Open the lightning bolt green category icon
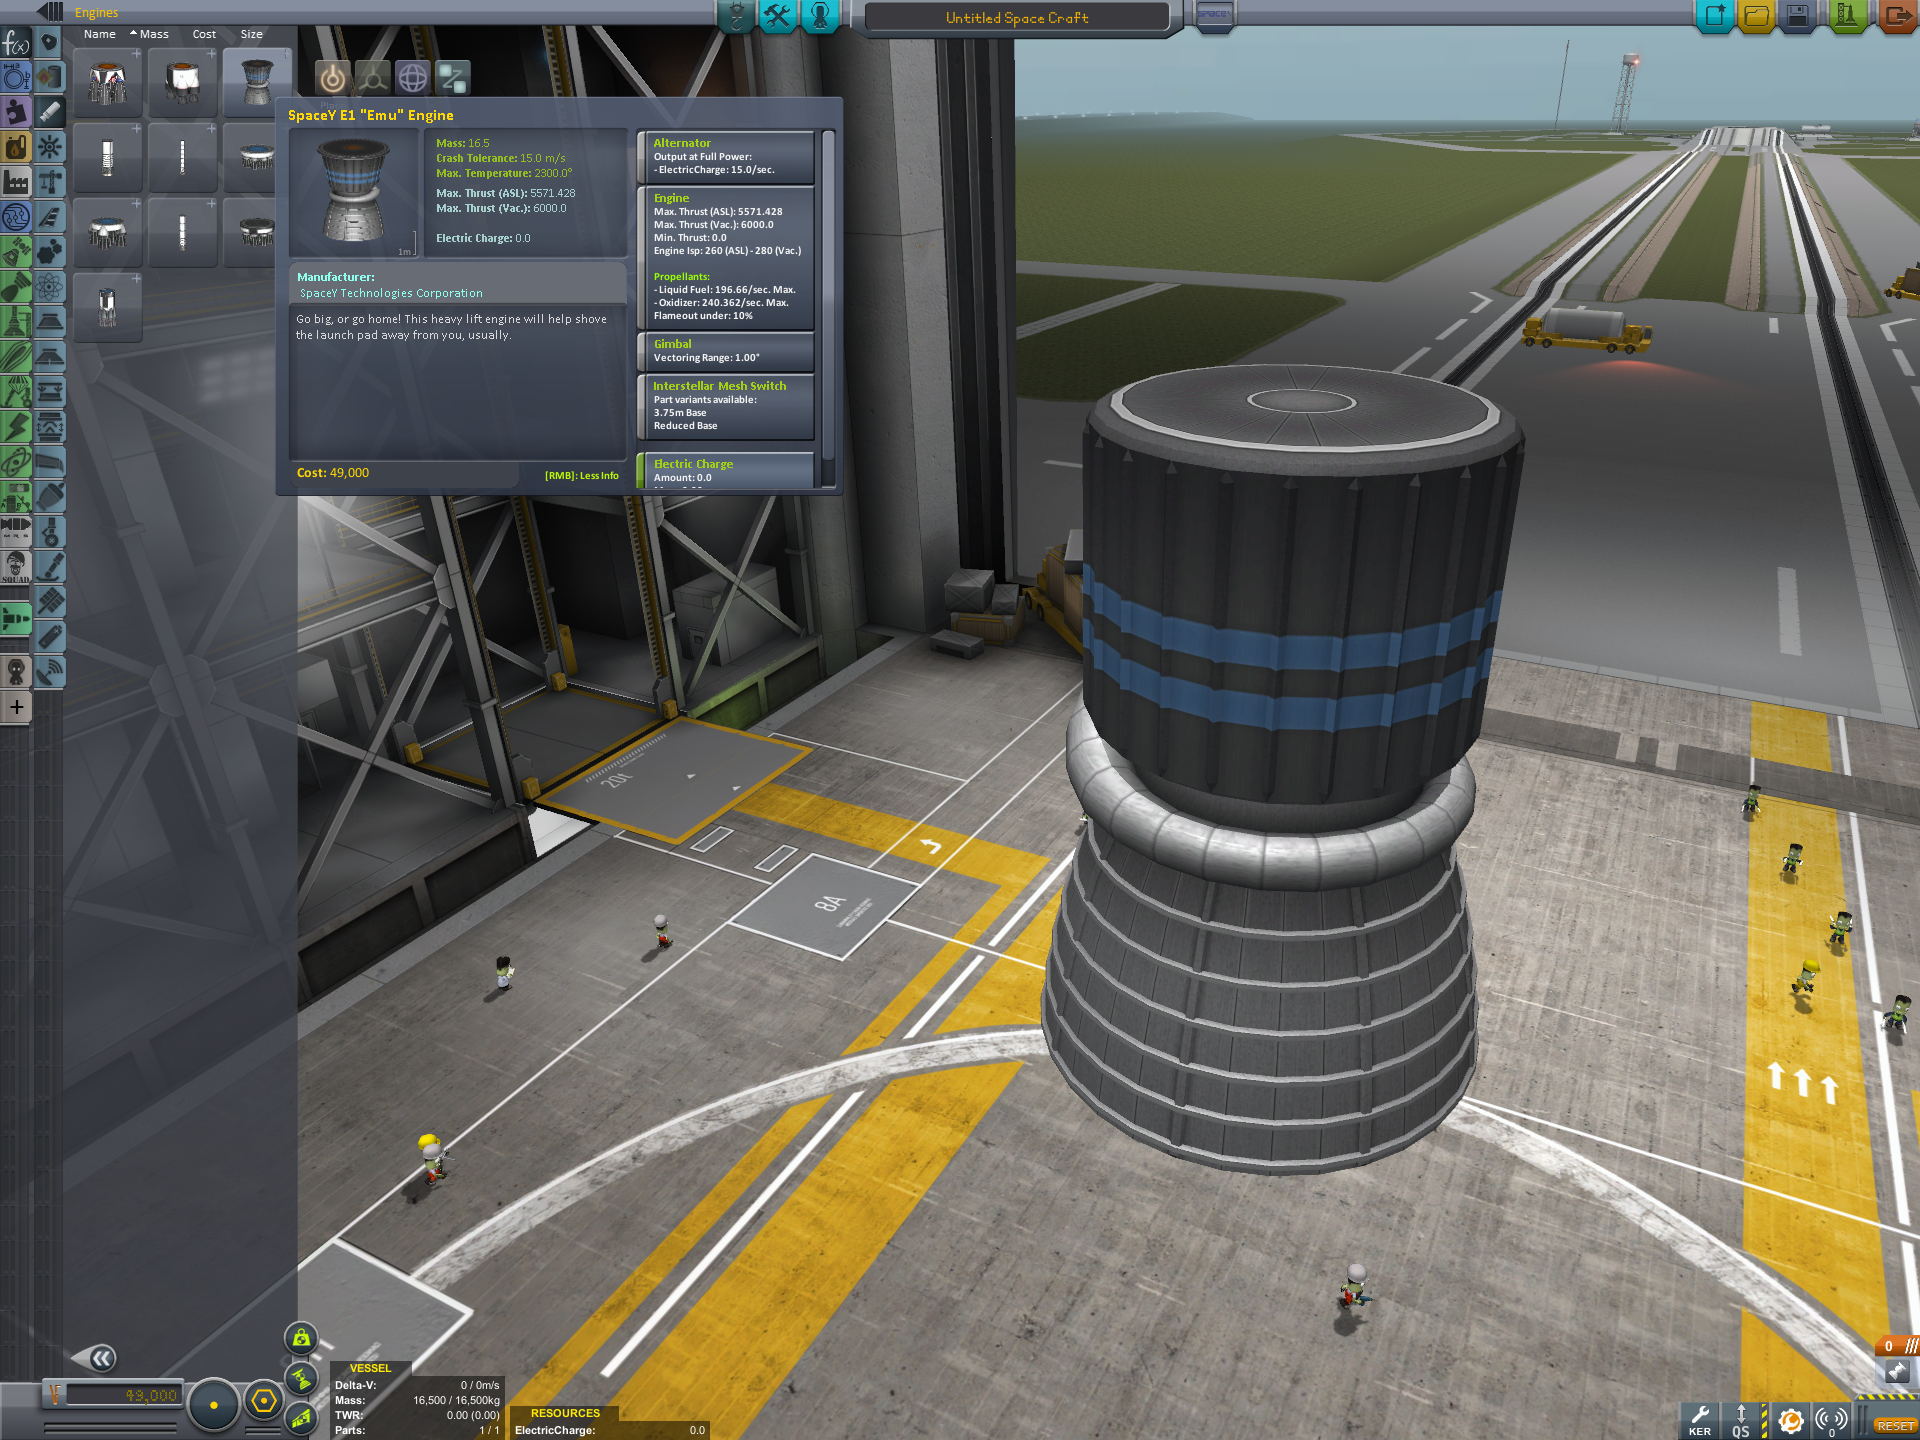 pyautogui.click(x=16, y=426)
